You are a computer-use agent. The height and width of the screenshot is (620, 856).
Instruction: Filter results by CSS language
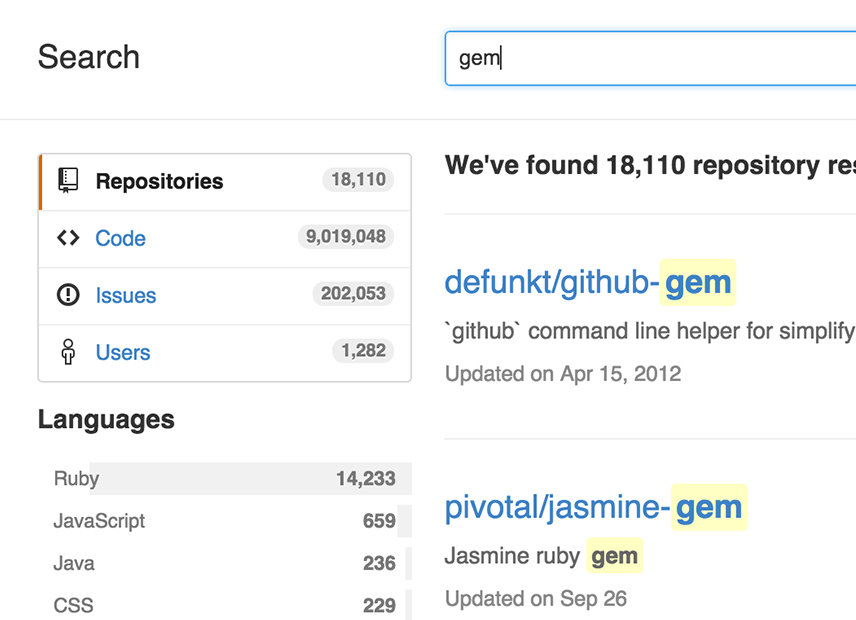224,605
